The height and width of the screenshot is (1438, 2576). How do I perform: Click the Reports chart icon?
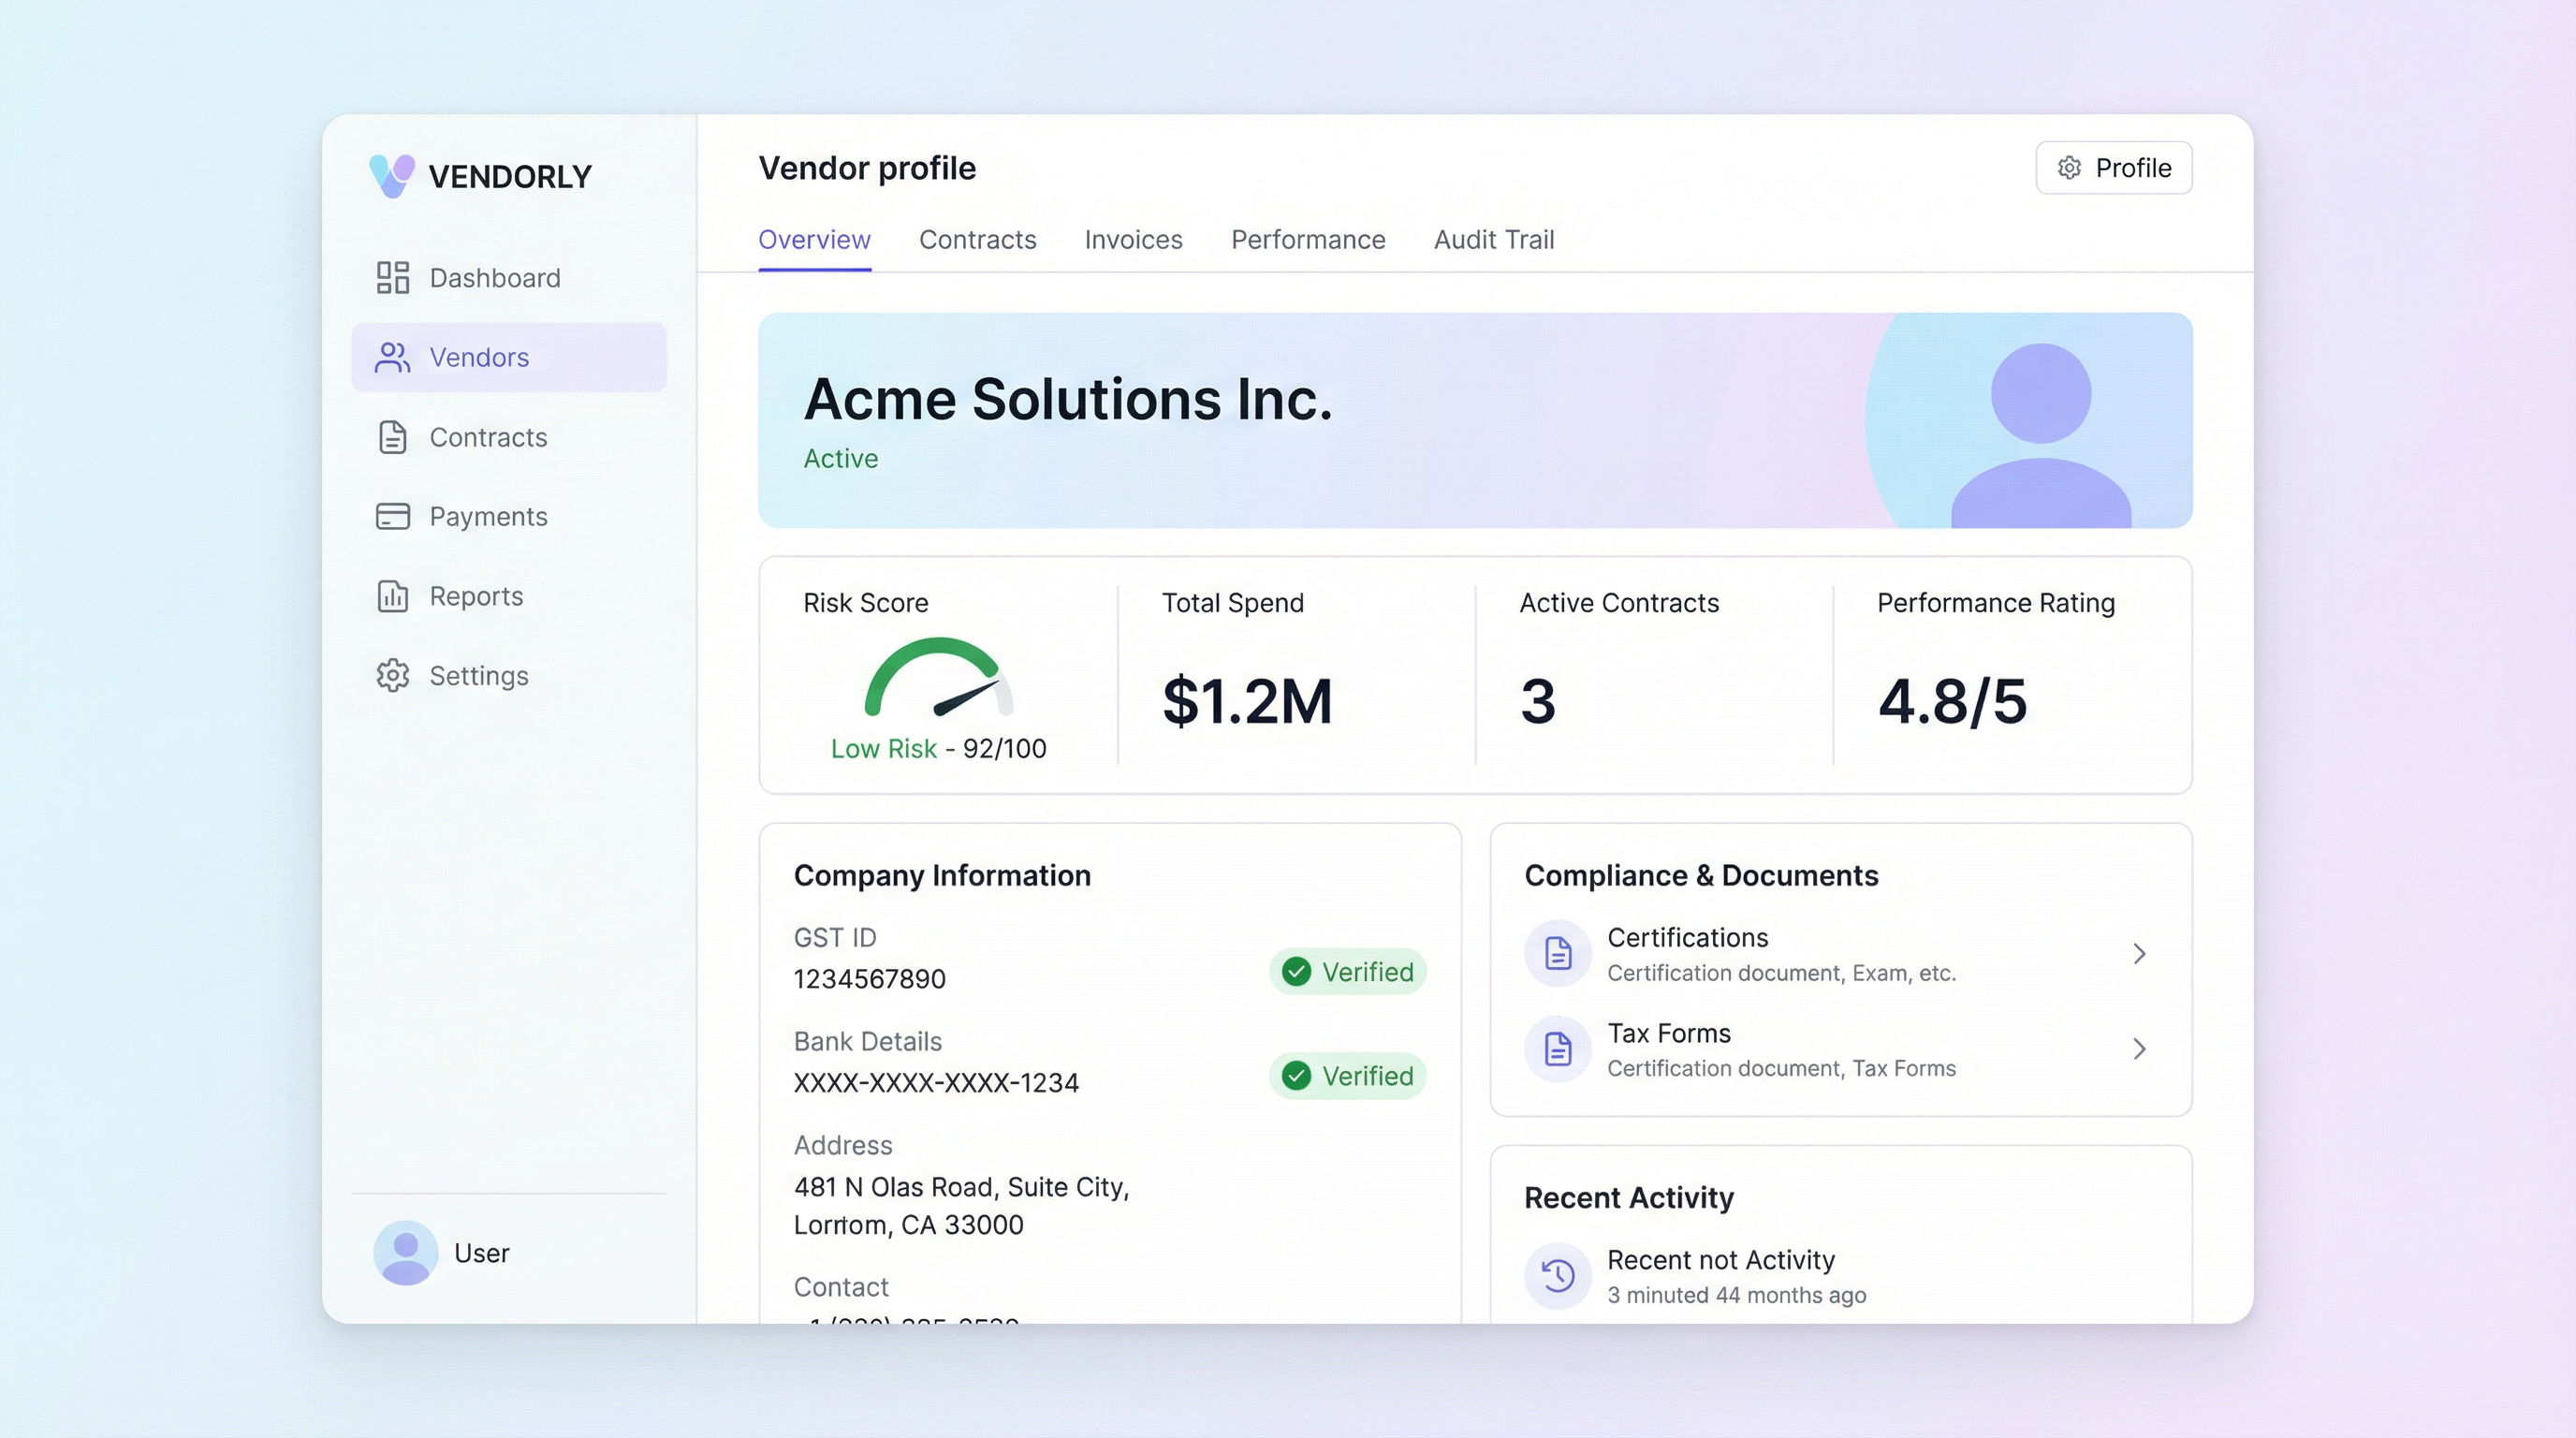pos(392,596)
